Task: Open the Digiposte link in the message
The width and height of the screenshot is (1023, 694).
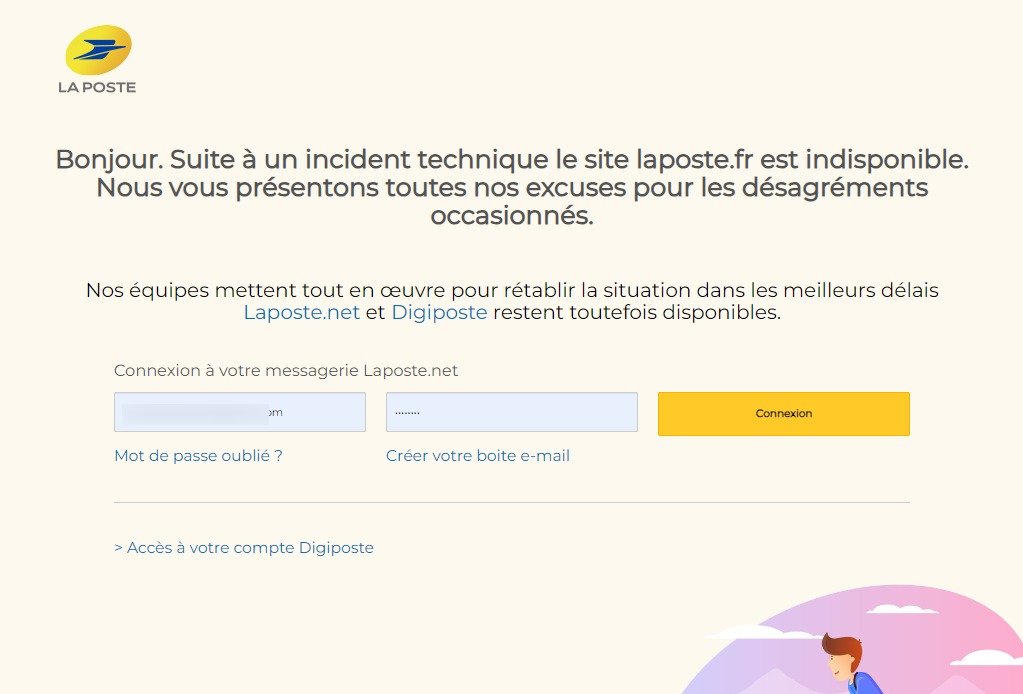Action: pyautogui.click(x=439, y=312)
